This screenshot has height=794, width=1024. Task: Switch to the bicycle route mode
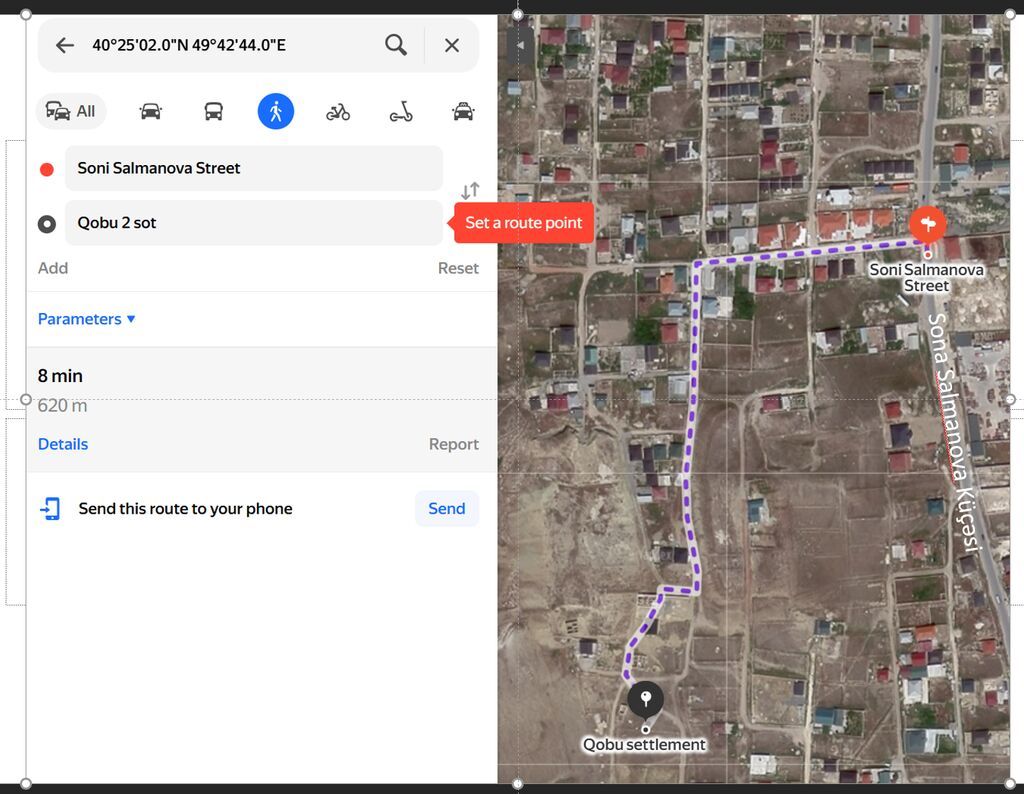[x=338, y=112]
